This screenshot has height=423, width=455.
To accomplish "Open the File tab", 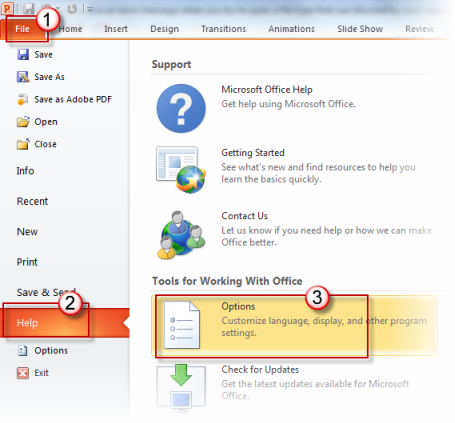I will tap(23, 29).
